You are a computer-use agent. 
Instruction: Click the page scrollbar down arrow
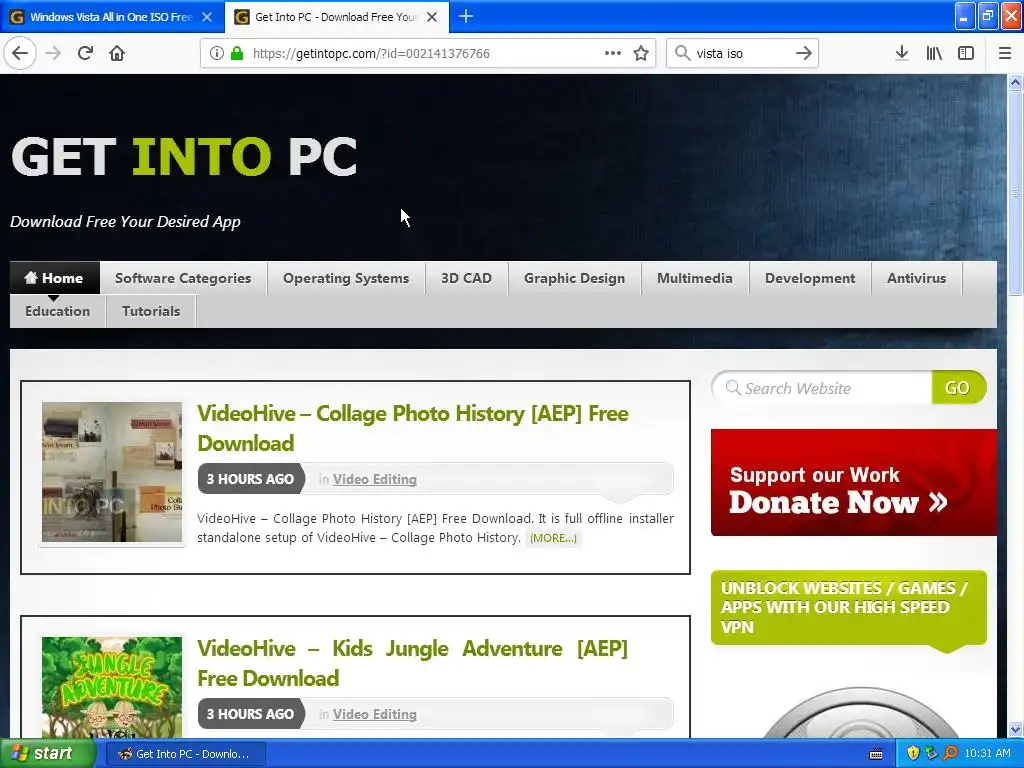tap(1016, 729)
